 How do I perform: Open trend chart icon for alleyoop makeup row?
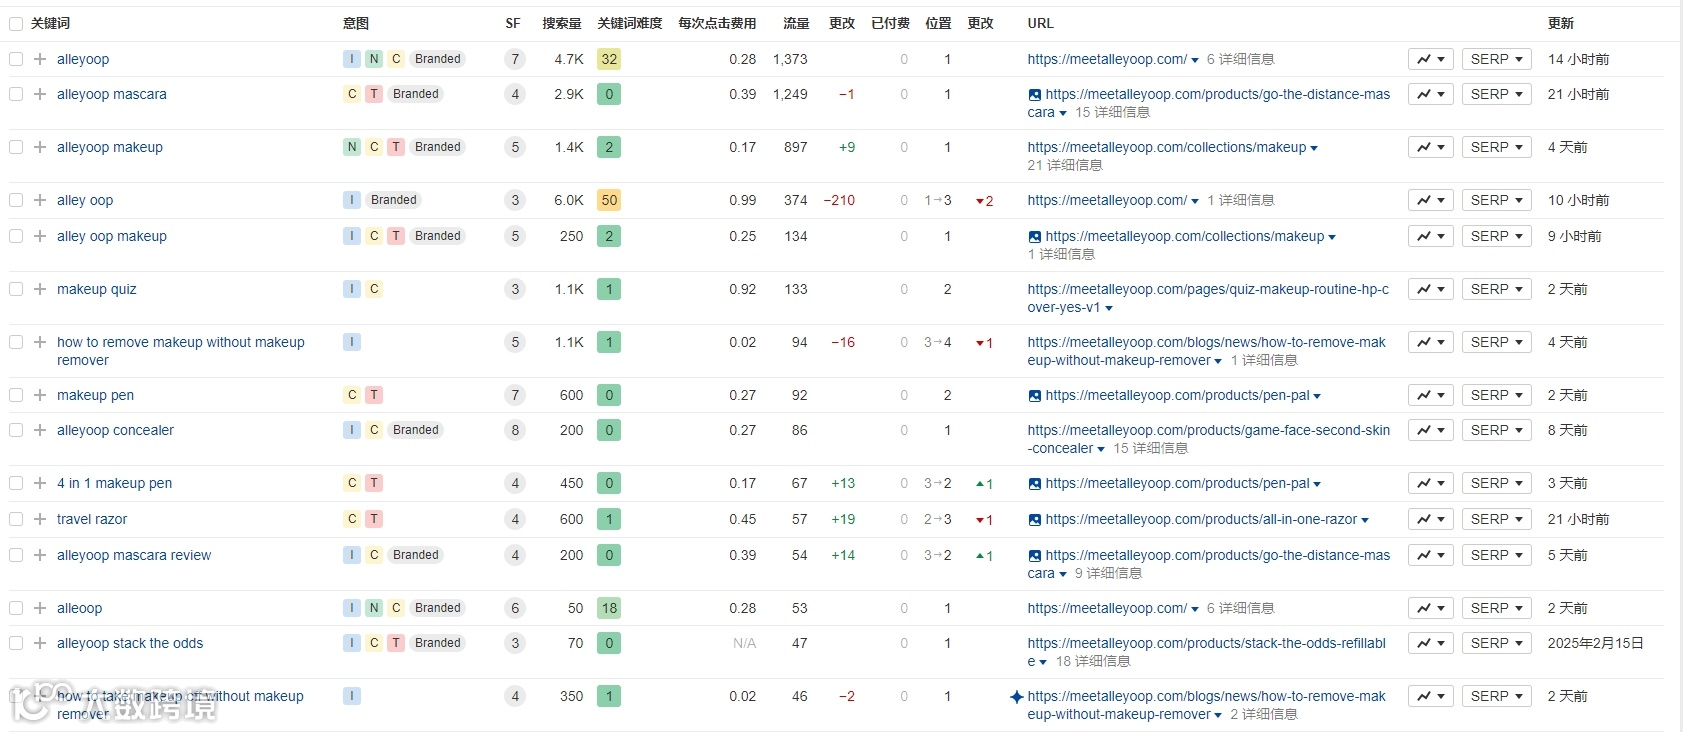(x=1431, y=147)
